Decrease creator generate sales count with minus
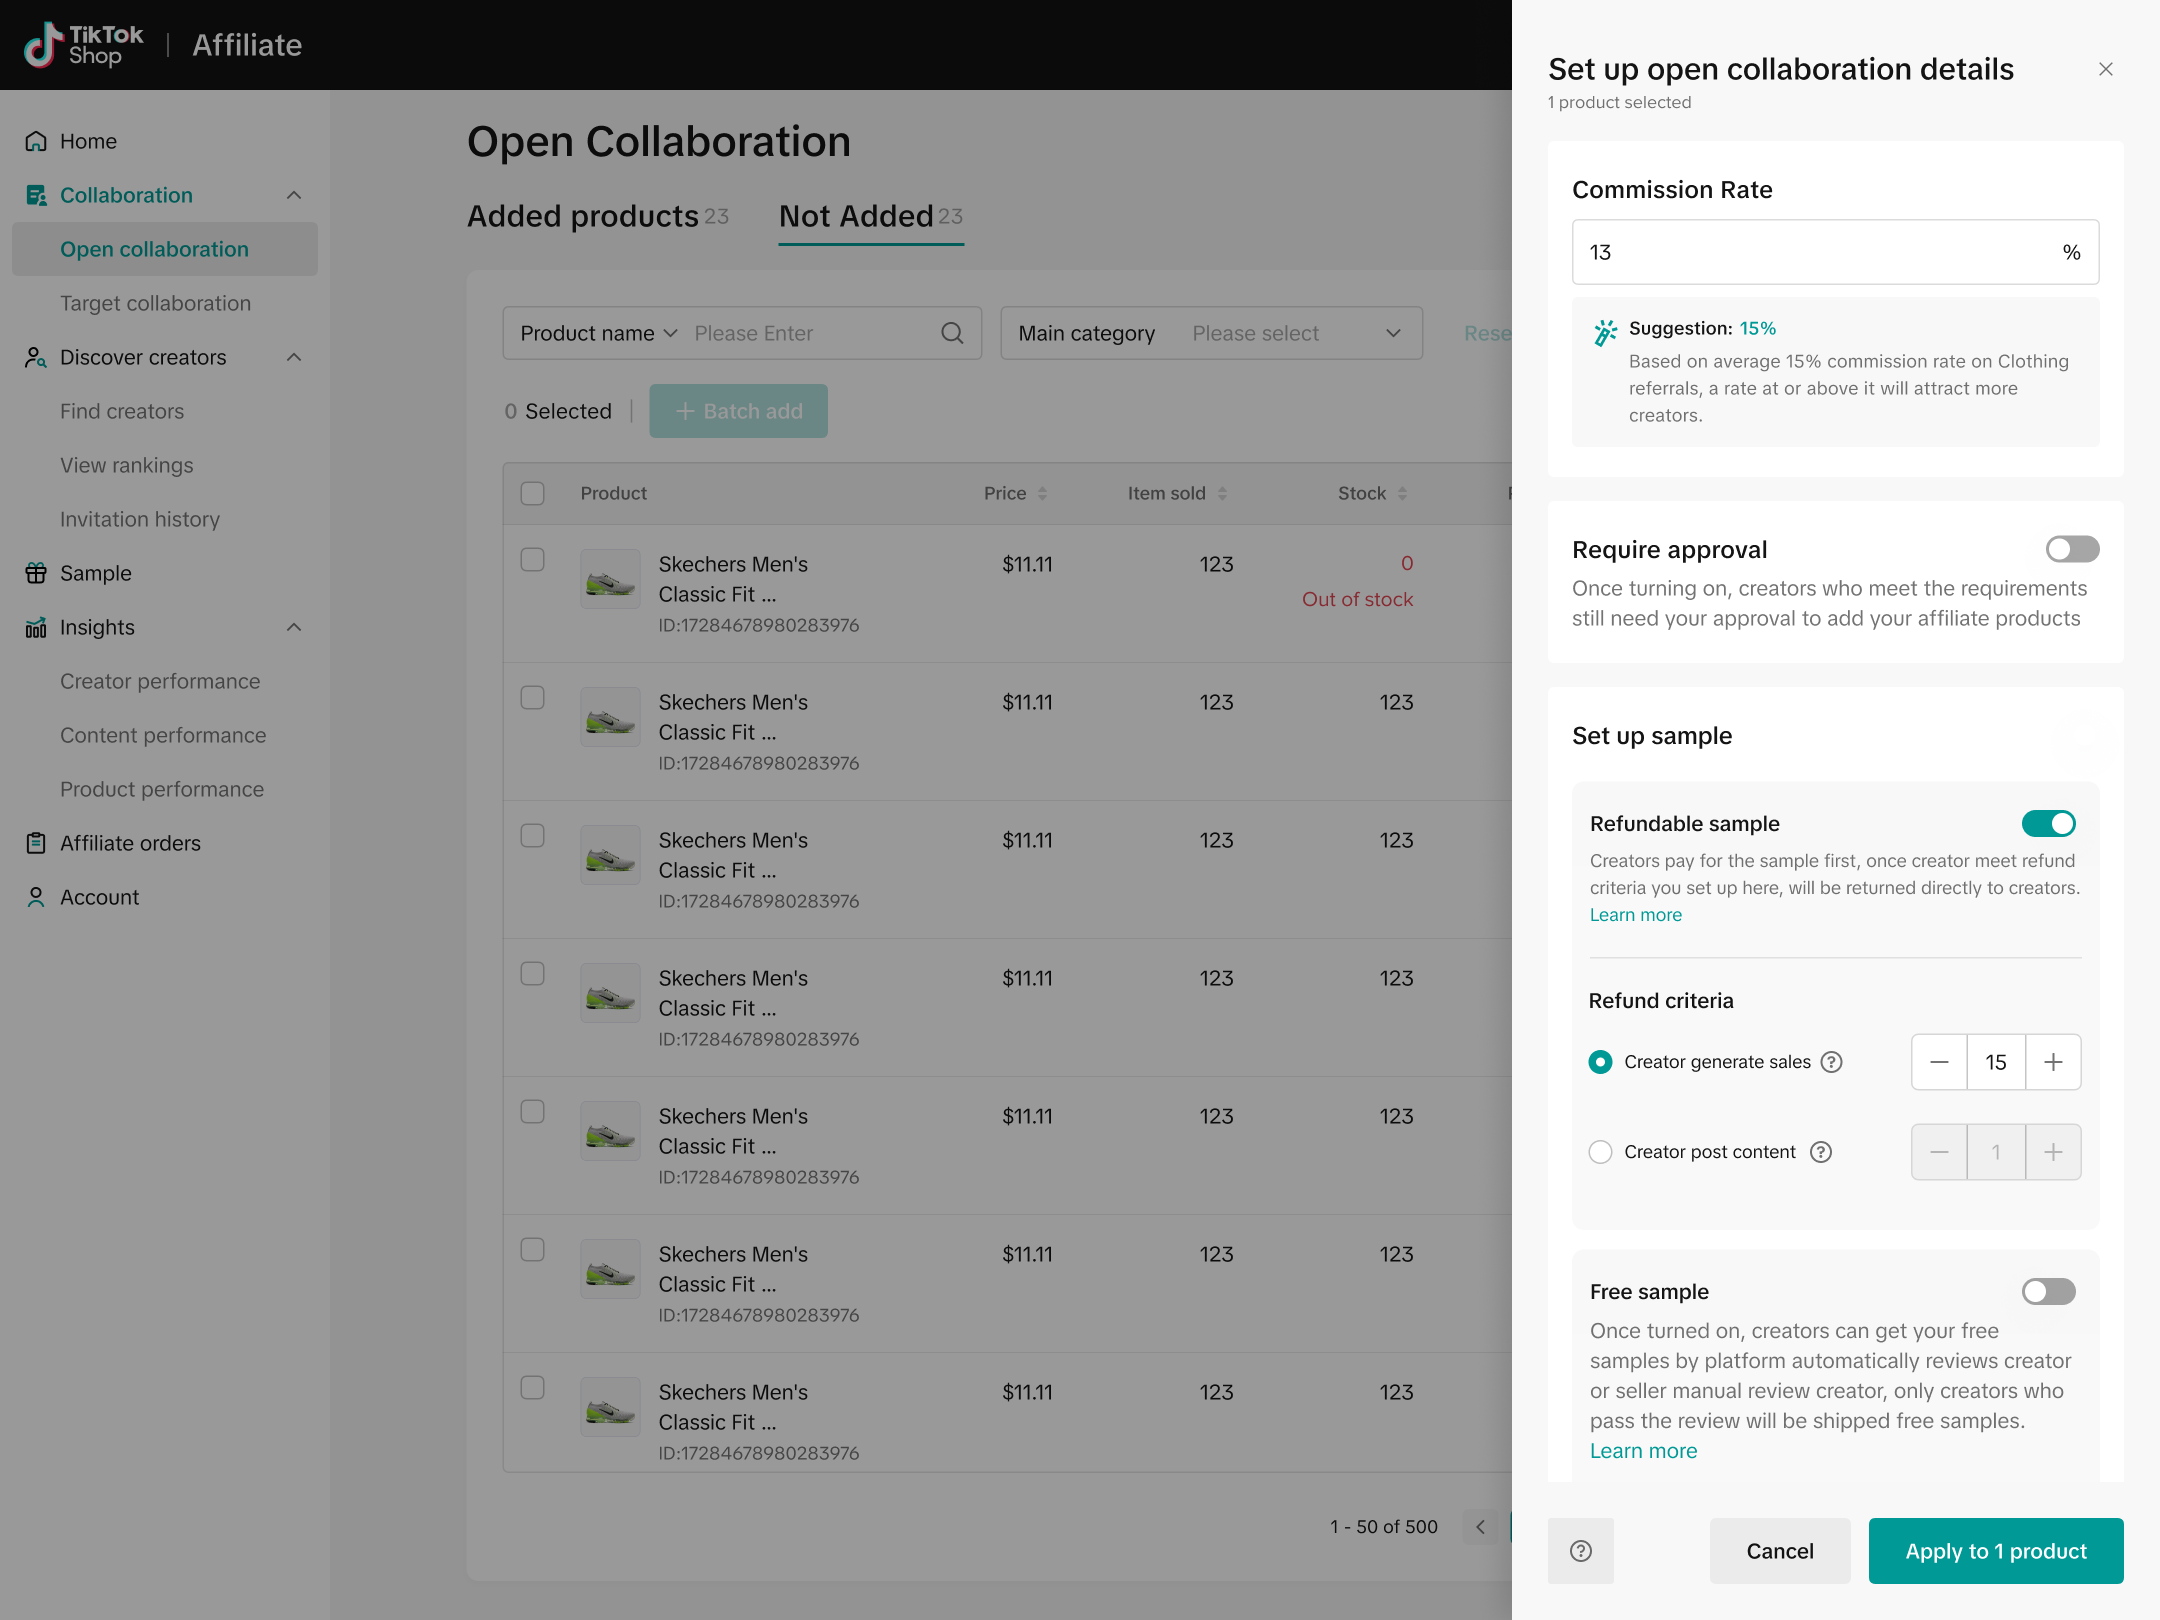Screen dimensions: 2160x1620 (1939, 1062)
